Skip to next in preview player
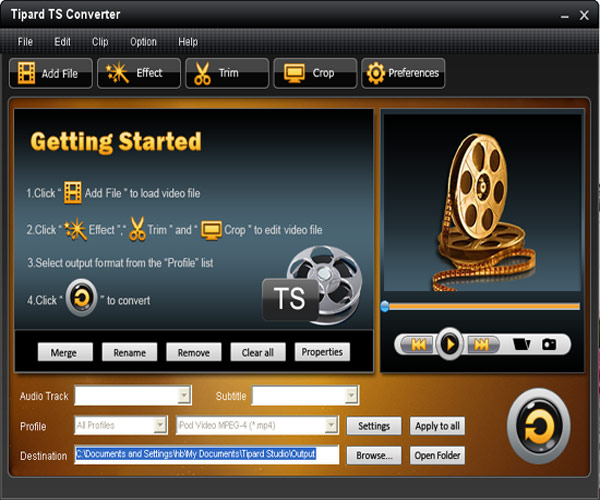 (481, 345)
